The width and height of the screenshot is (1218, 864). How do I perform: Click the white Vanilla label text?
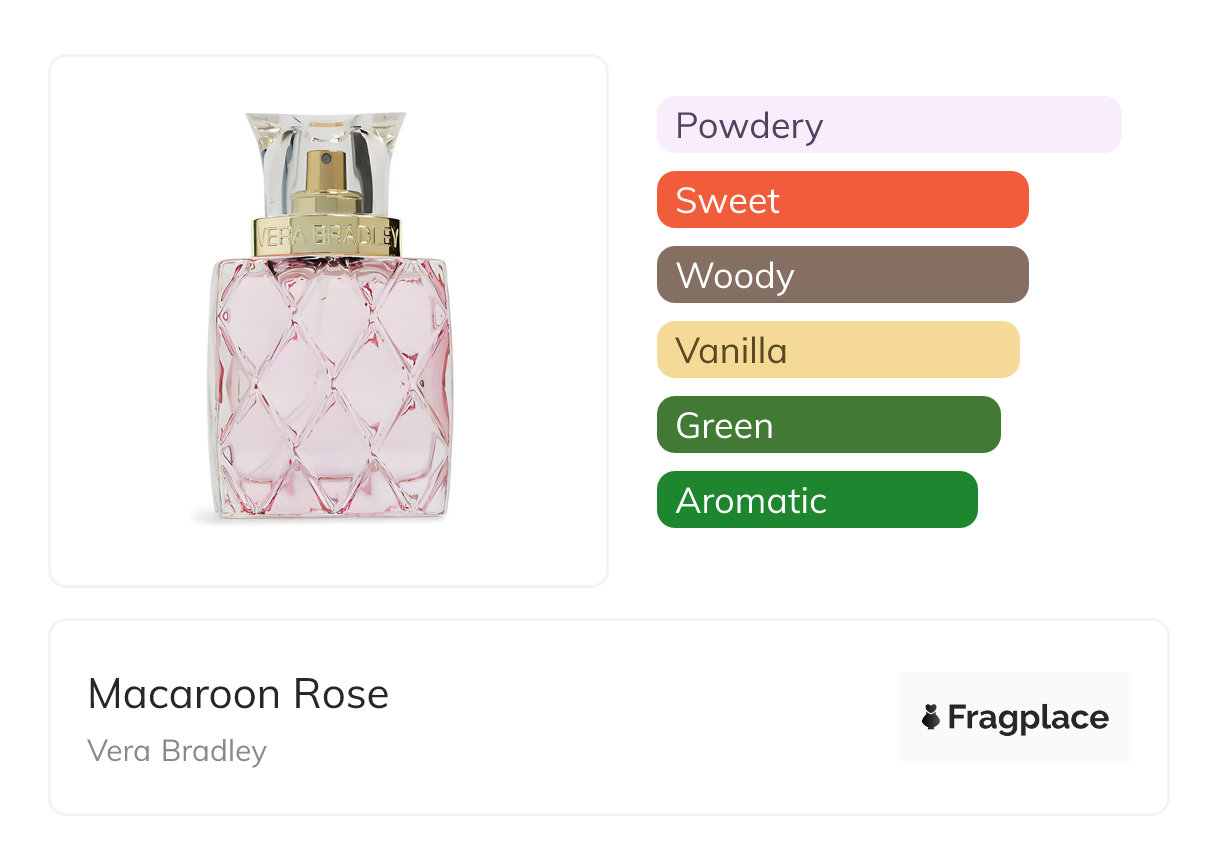pos(731,351)
